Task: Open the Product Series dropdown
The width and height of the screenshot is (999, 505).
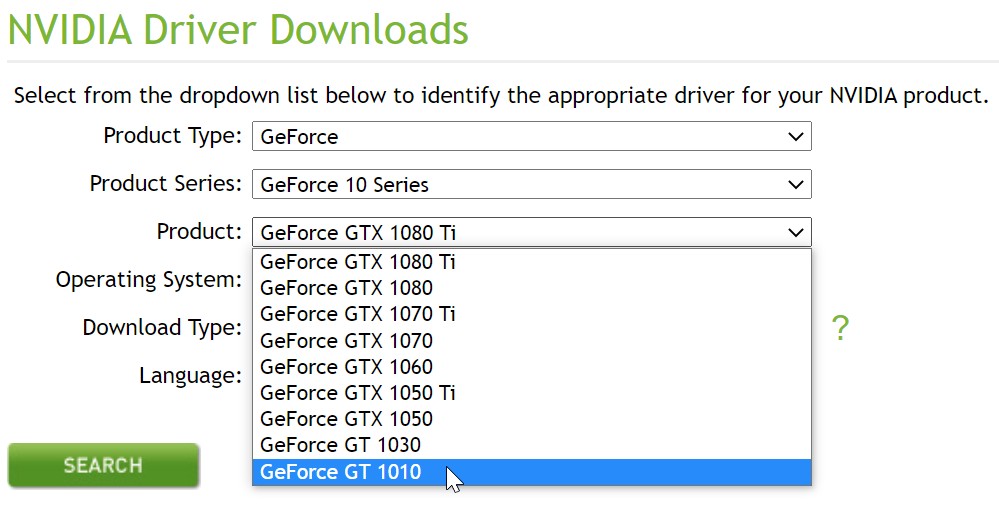Action: point(531,185)
